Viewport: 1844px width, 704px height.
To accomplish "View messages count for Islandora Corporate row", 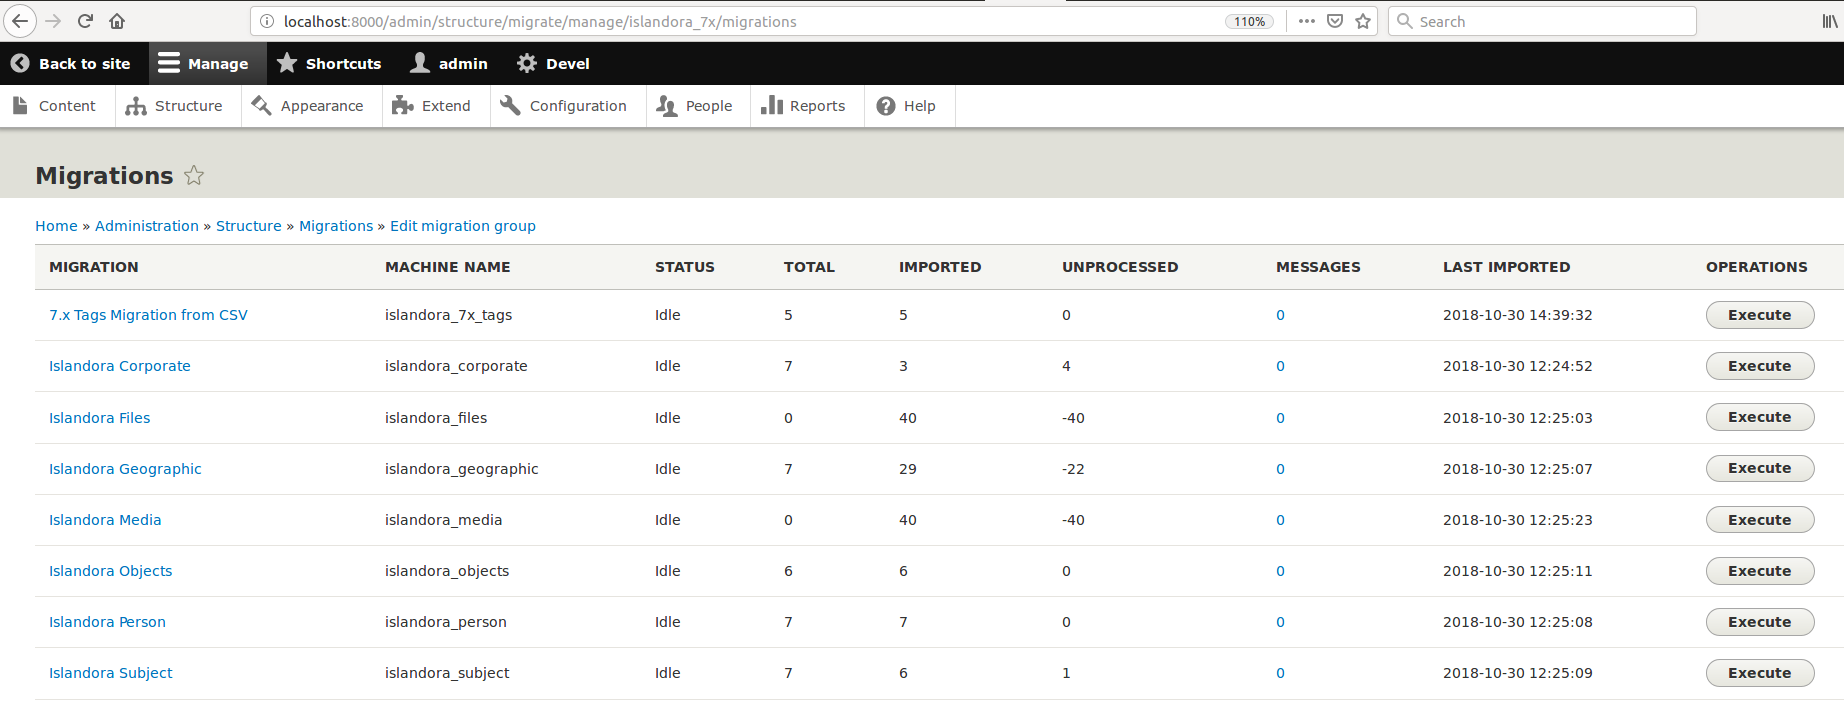I will [x=1280, y=366].
